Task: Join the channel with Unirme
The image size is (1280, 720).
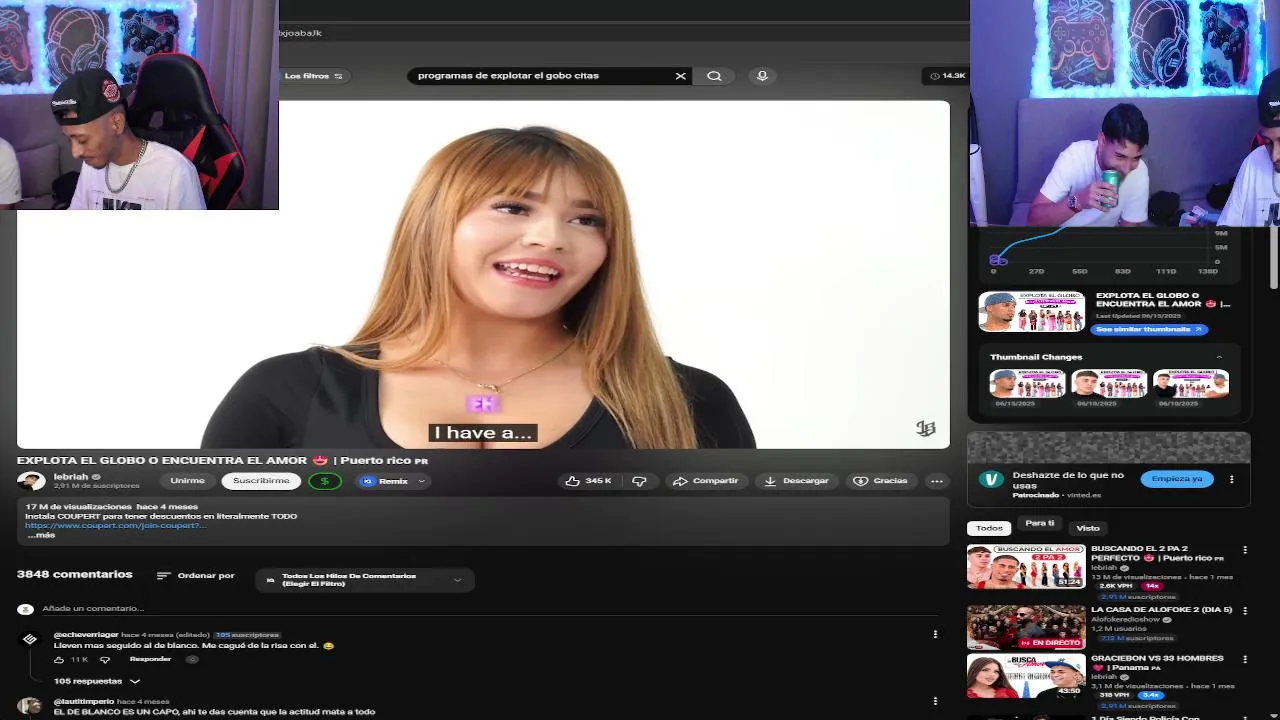Action: 187,481
